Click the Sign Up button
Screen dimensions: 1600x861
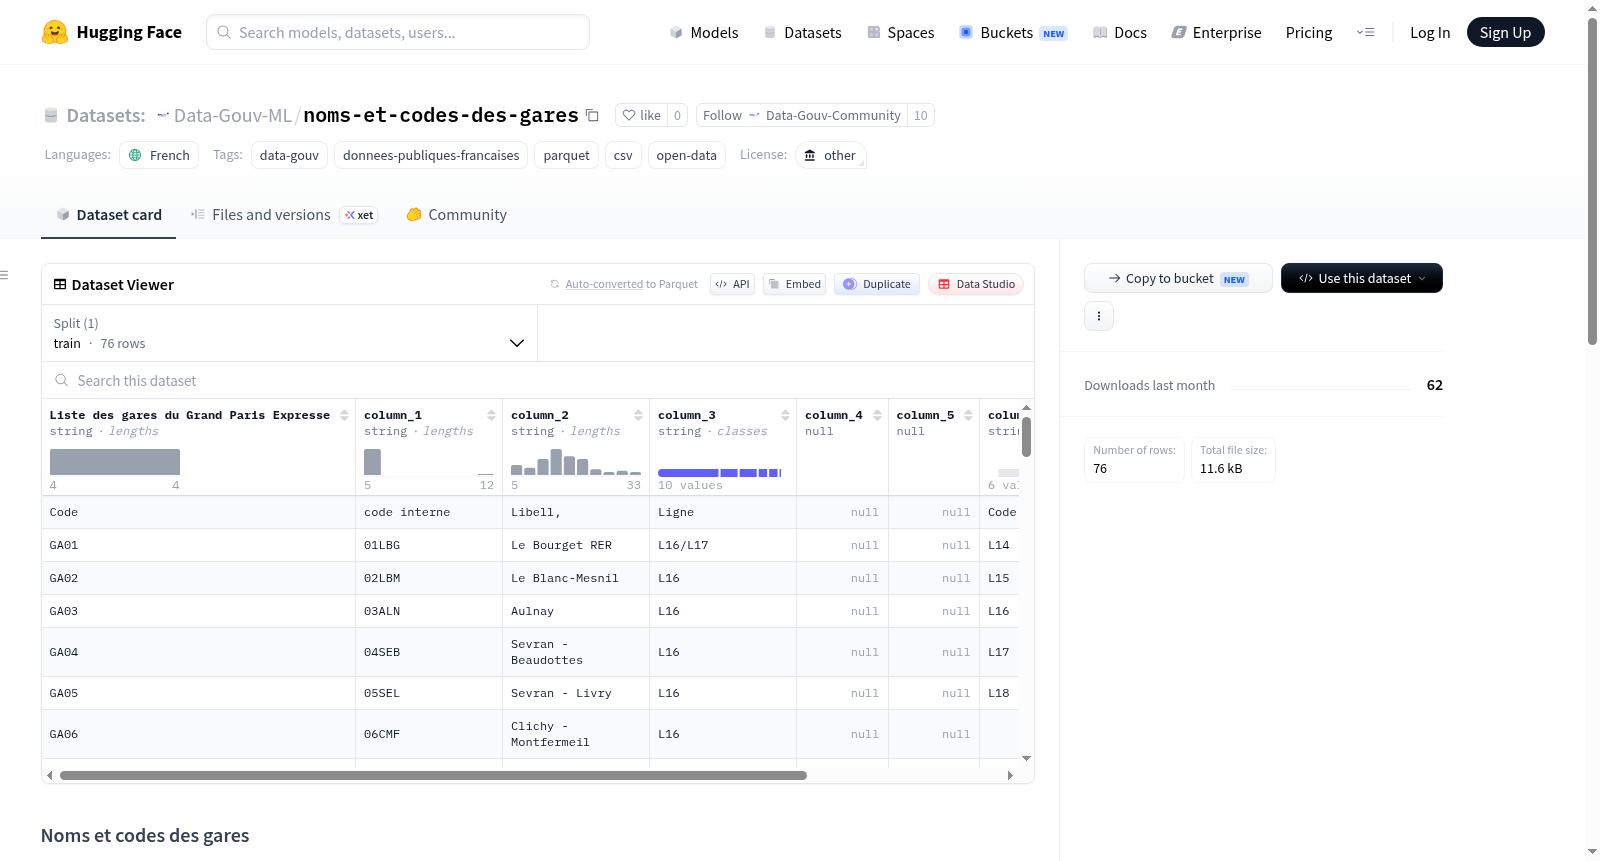[x=1505, y=32]
